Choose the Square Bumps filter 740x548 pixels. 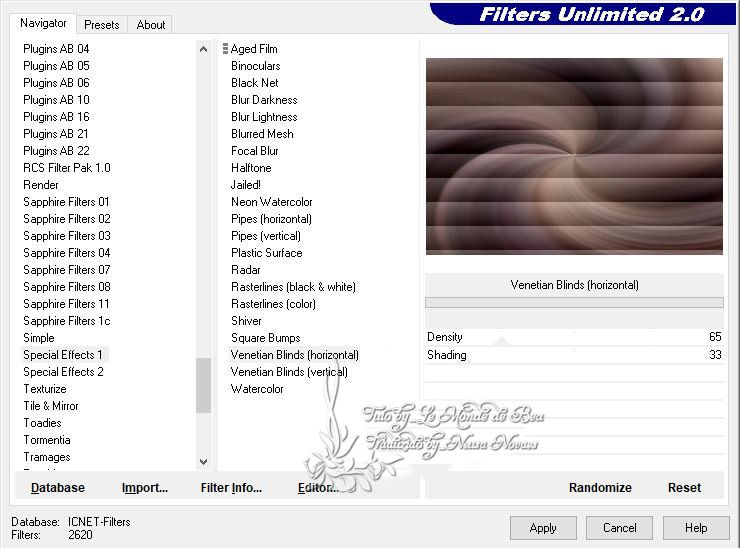click(265, 338)
